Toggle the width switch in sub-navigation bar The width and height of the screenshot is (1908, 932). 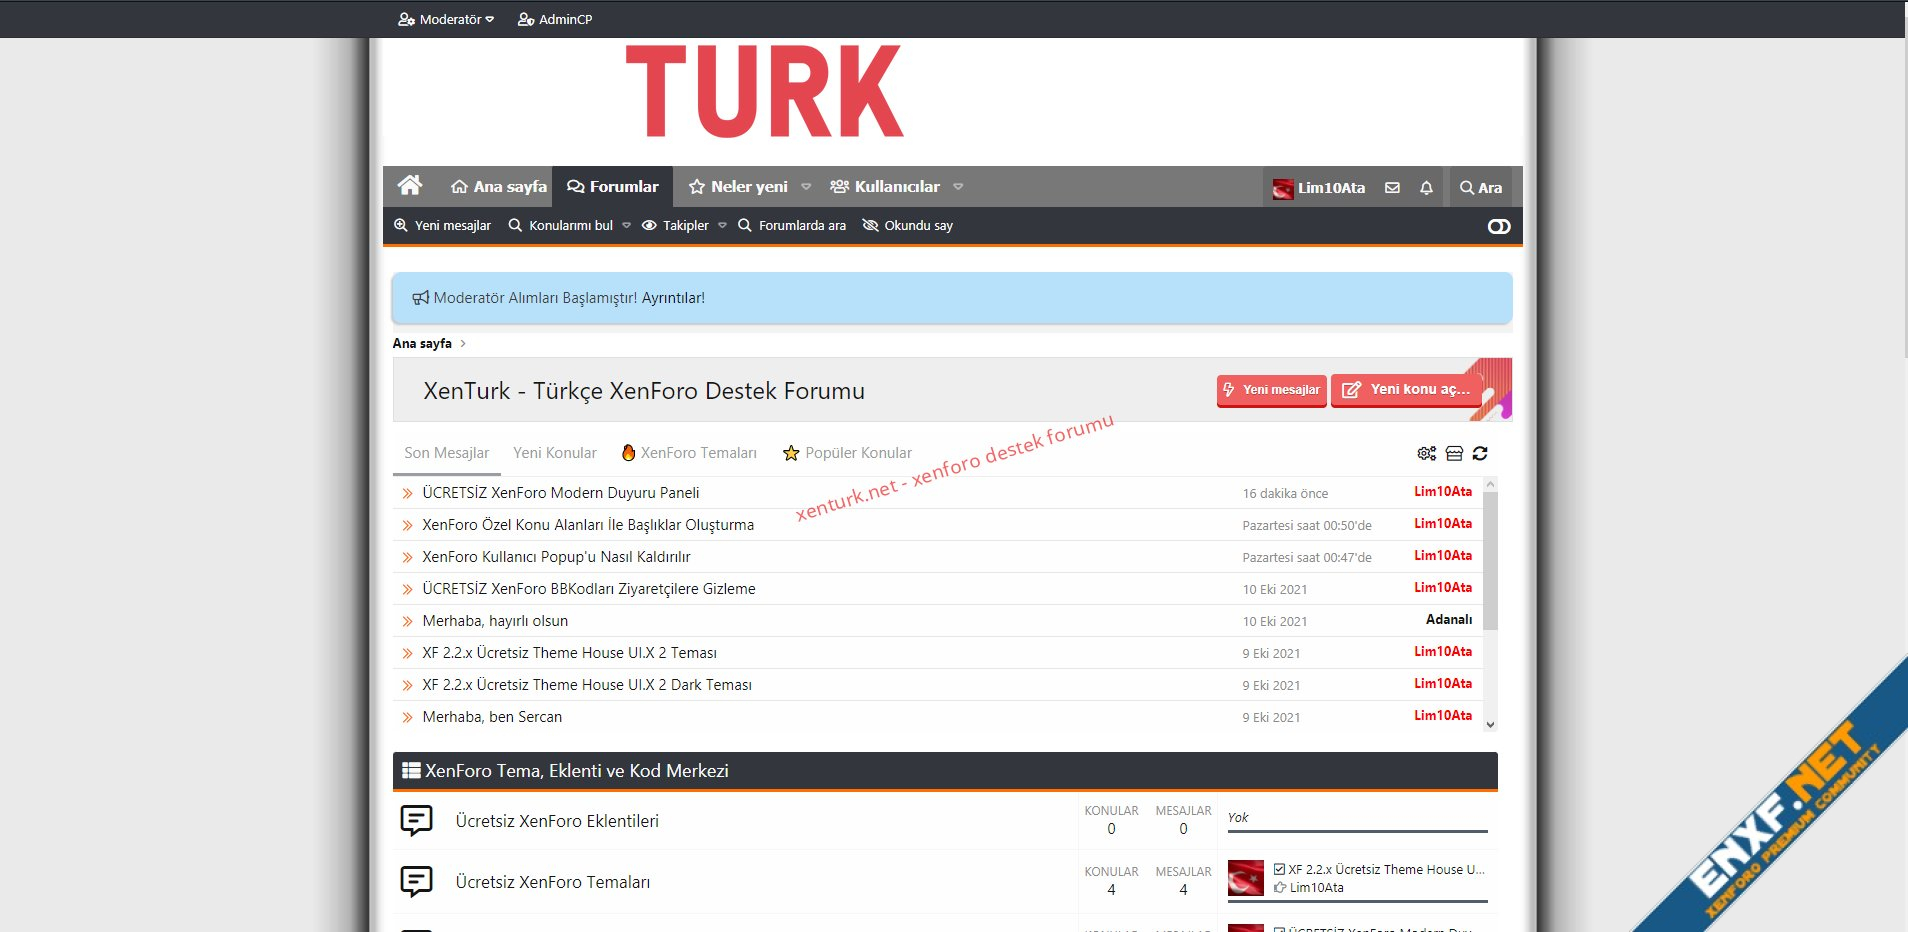click(x=1498, y=227)
